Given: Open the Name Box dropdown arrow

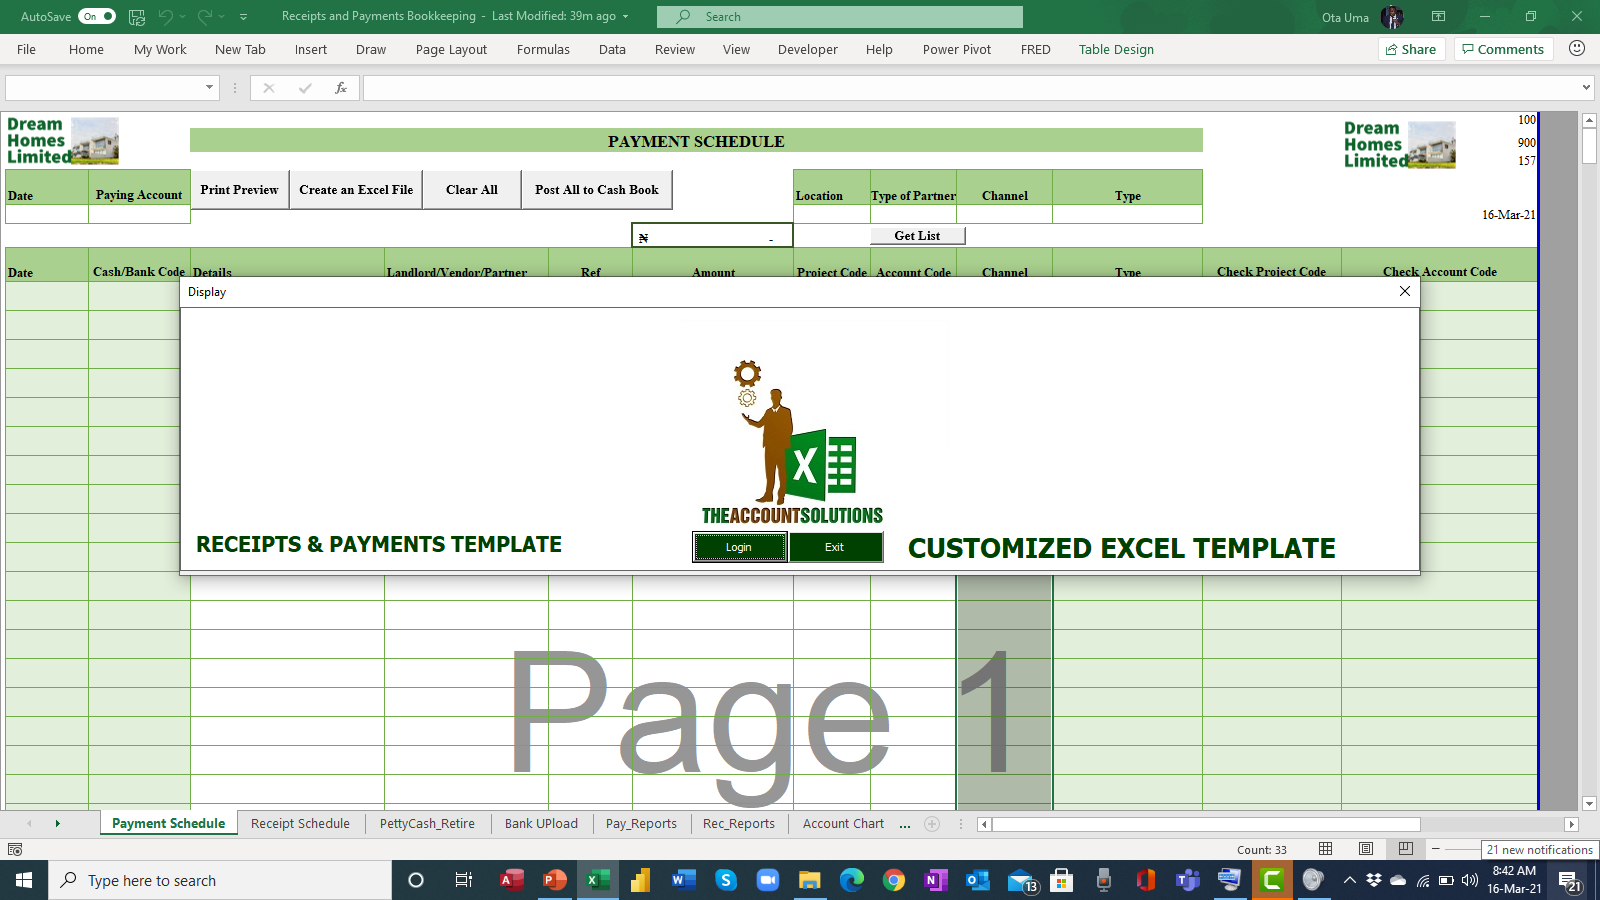Looking at the screenshot, I should (x=207, y=87).
